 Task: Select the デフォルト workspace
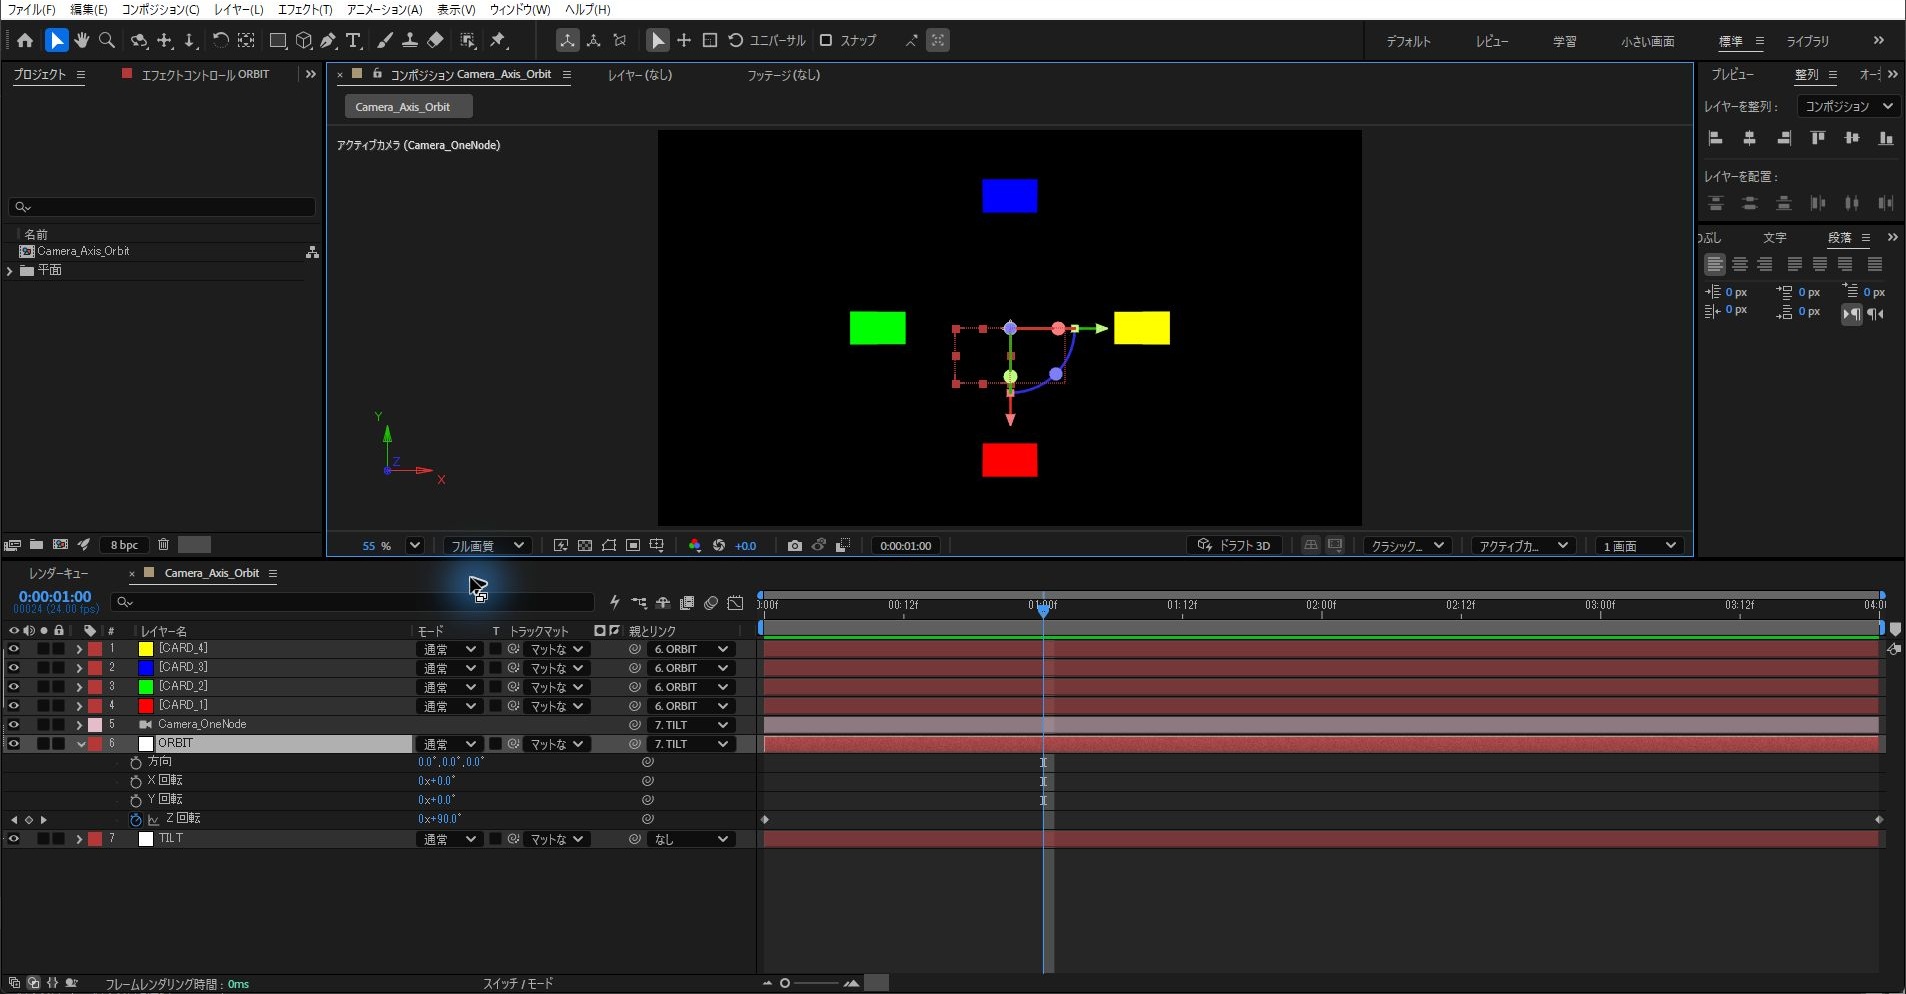pyautogui.click(x=1408, y=41)
